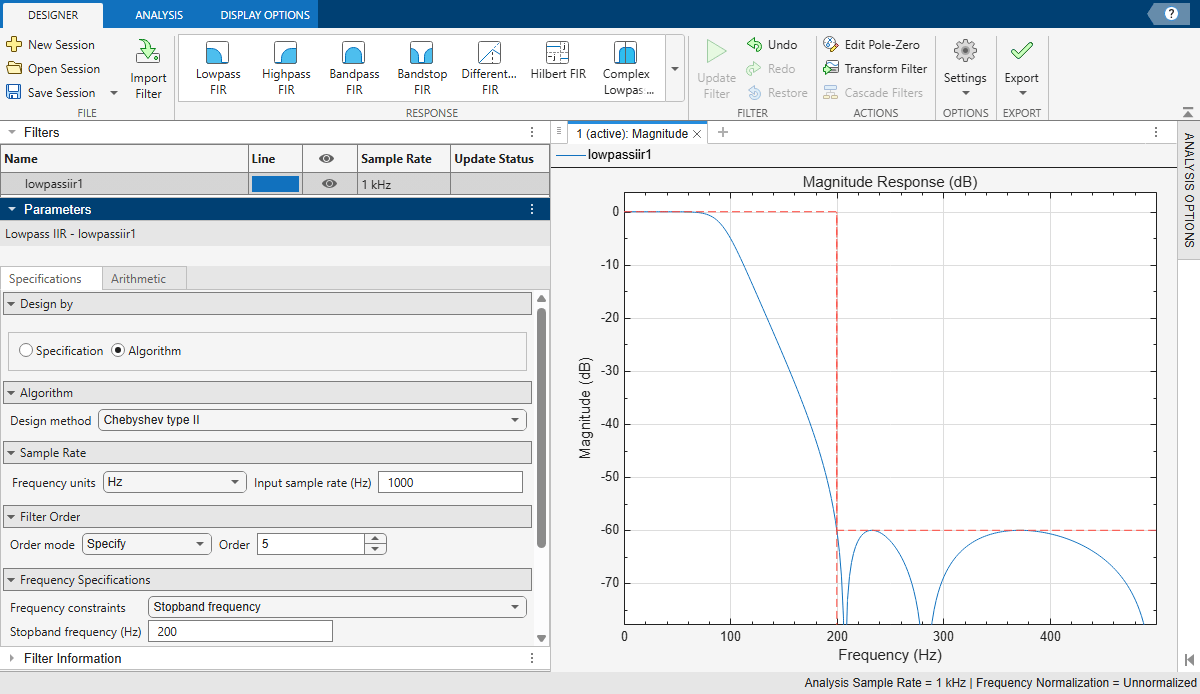Viewport: 1200px width, 694px height.
Task: Choose the Lowpass FIR response
Action: point(218,69)
